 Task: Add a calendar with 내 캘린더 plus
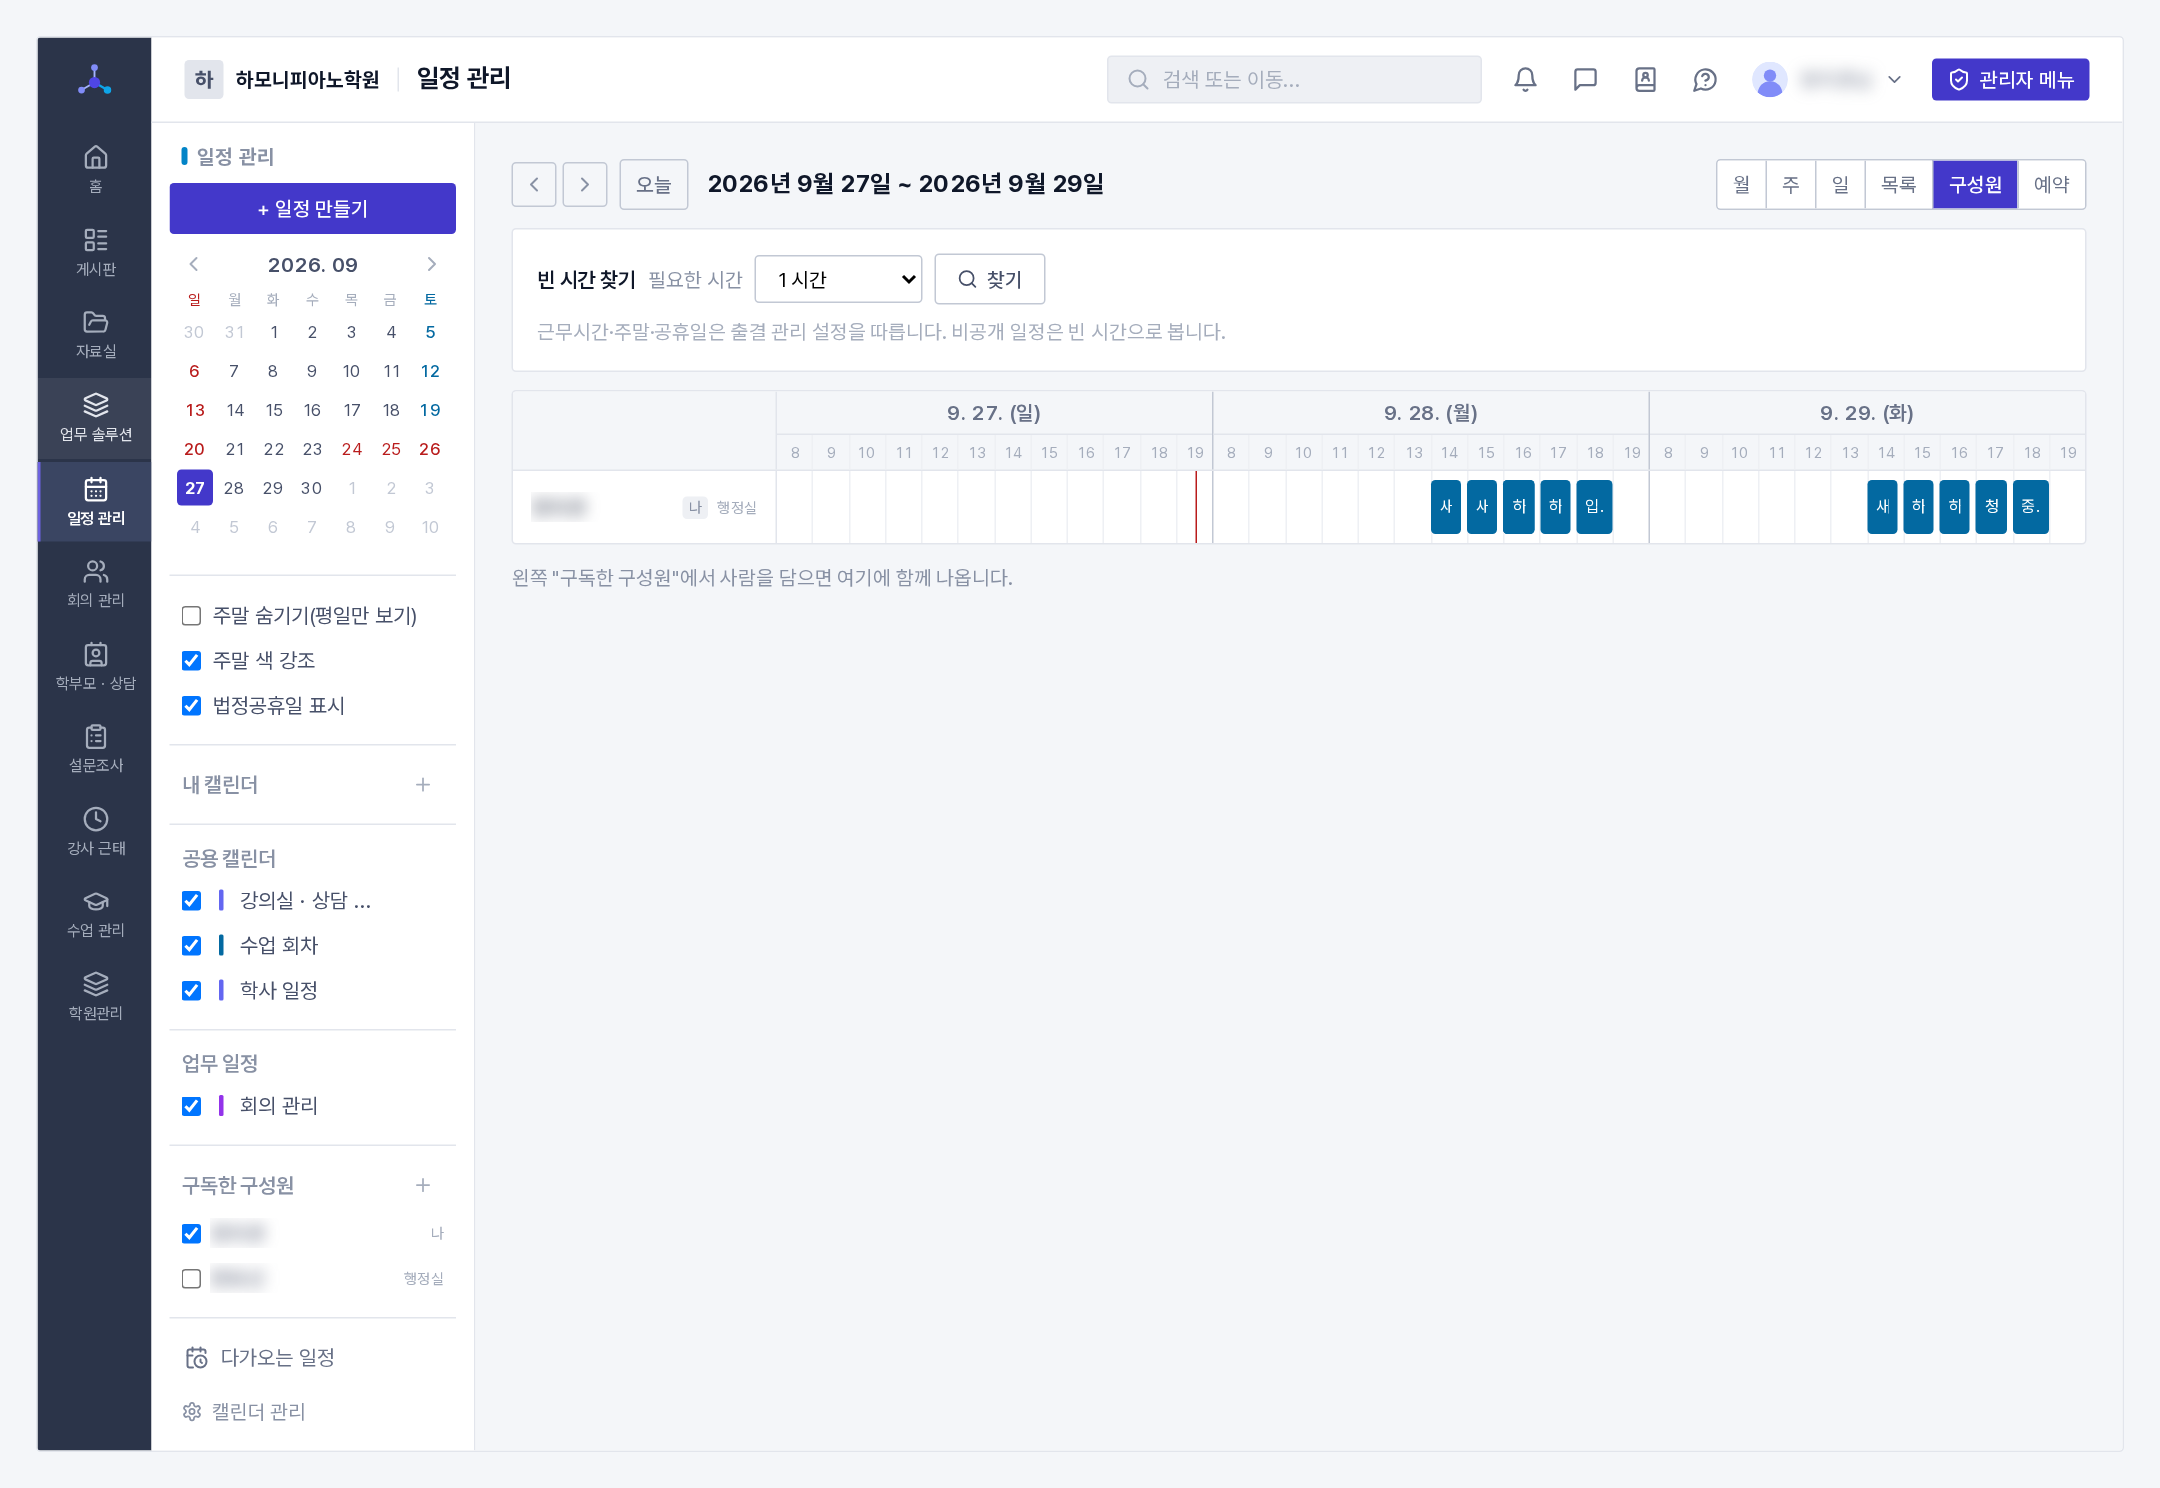(423, 785)
